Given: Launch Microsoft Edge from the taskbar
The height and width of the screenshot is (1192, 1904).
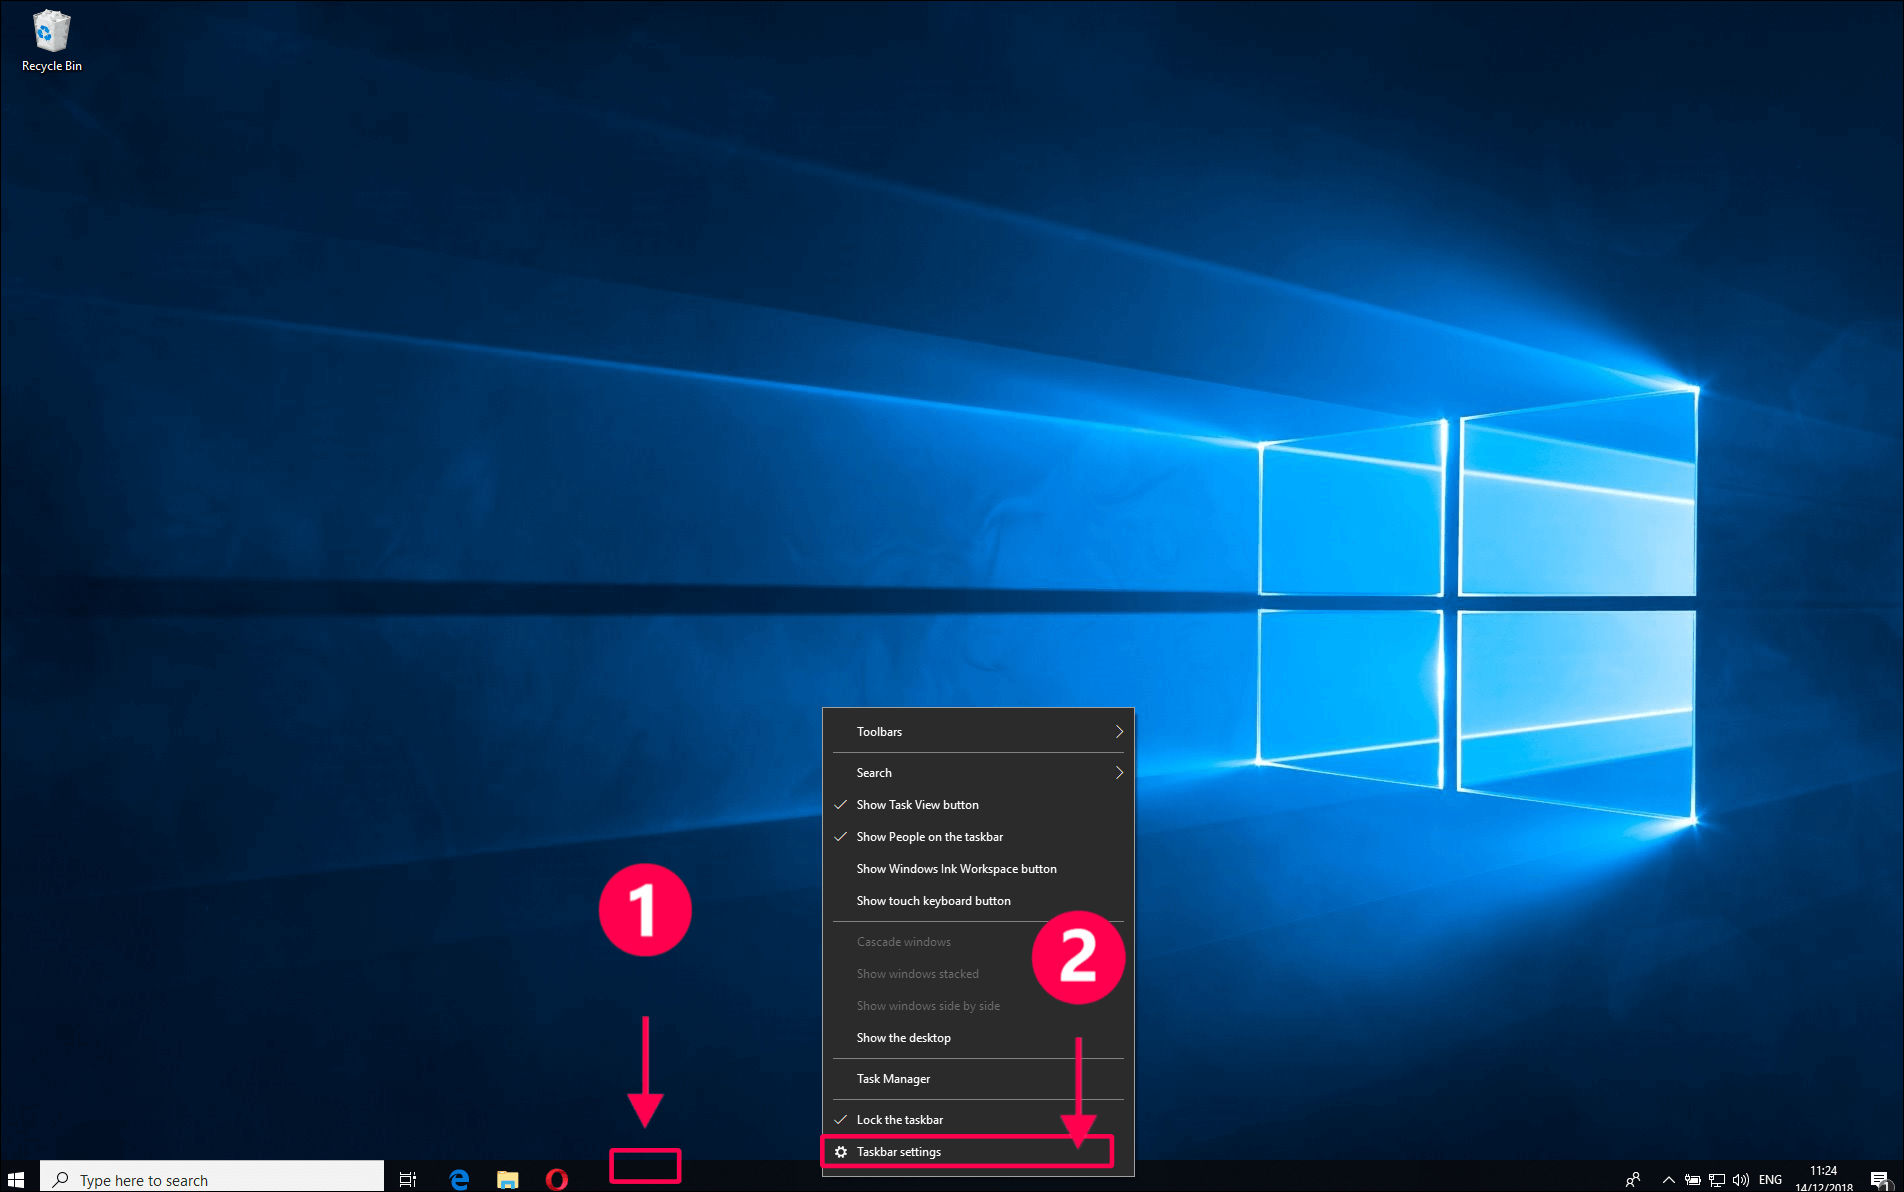Looking at the screenshot, I should click(x=459, y=1179).
